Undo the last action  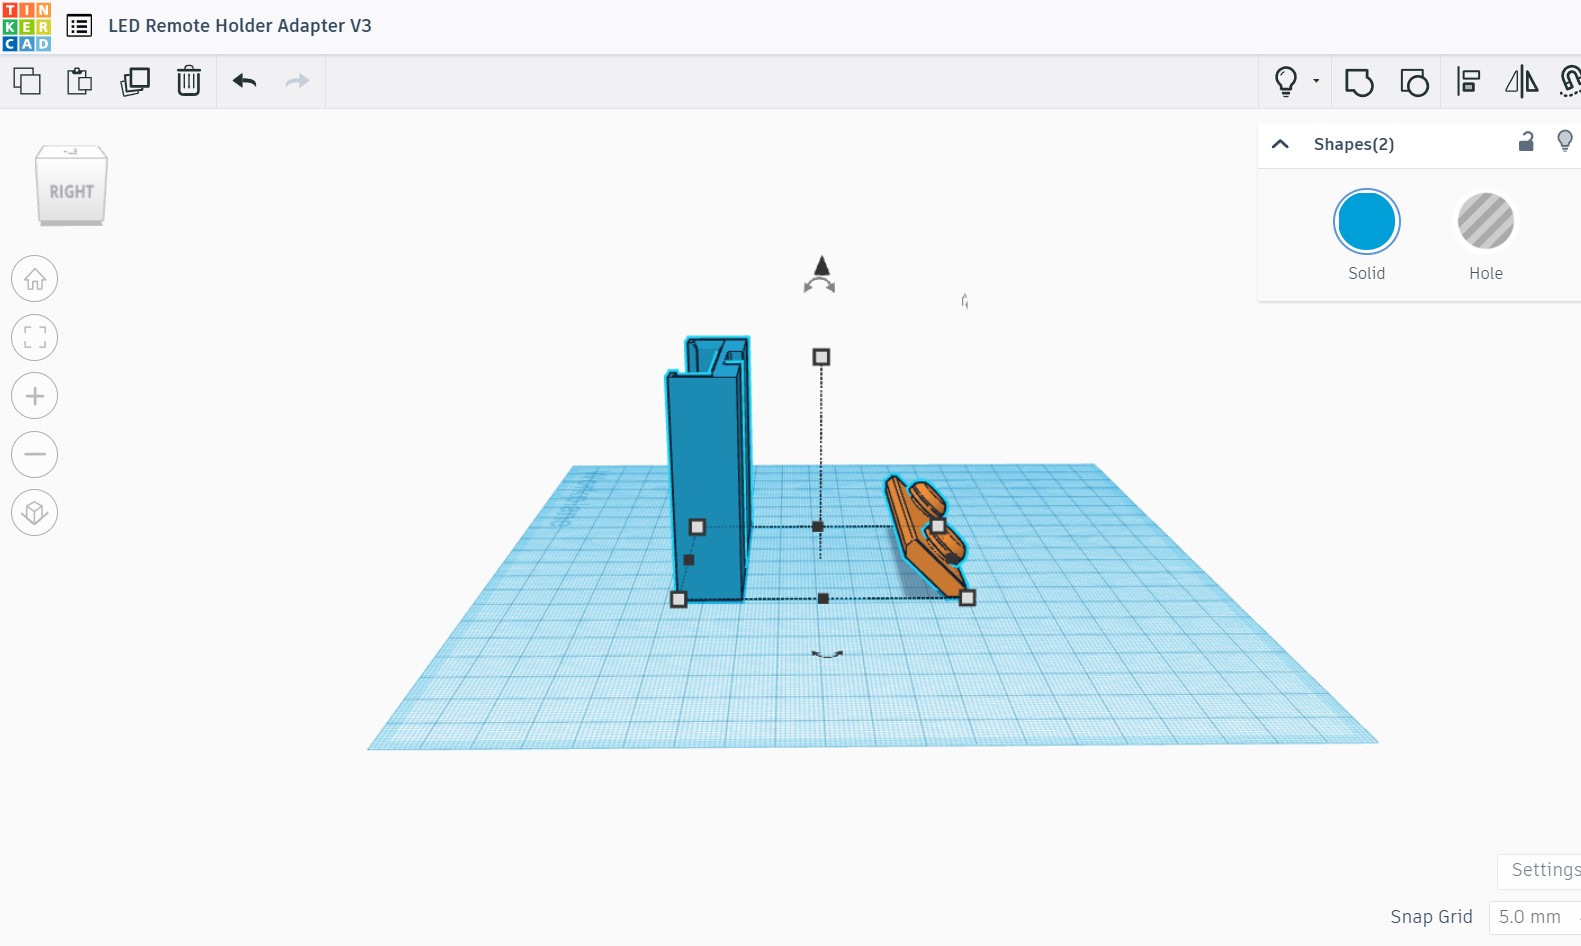point(245,81)
